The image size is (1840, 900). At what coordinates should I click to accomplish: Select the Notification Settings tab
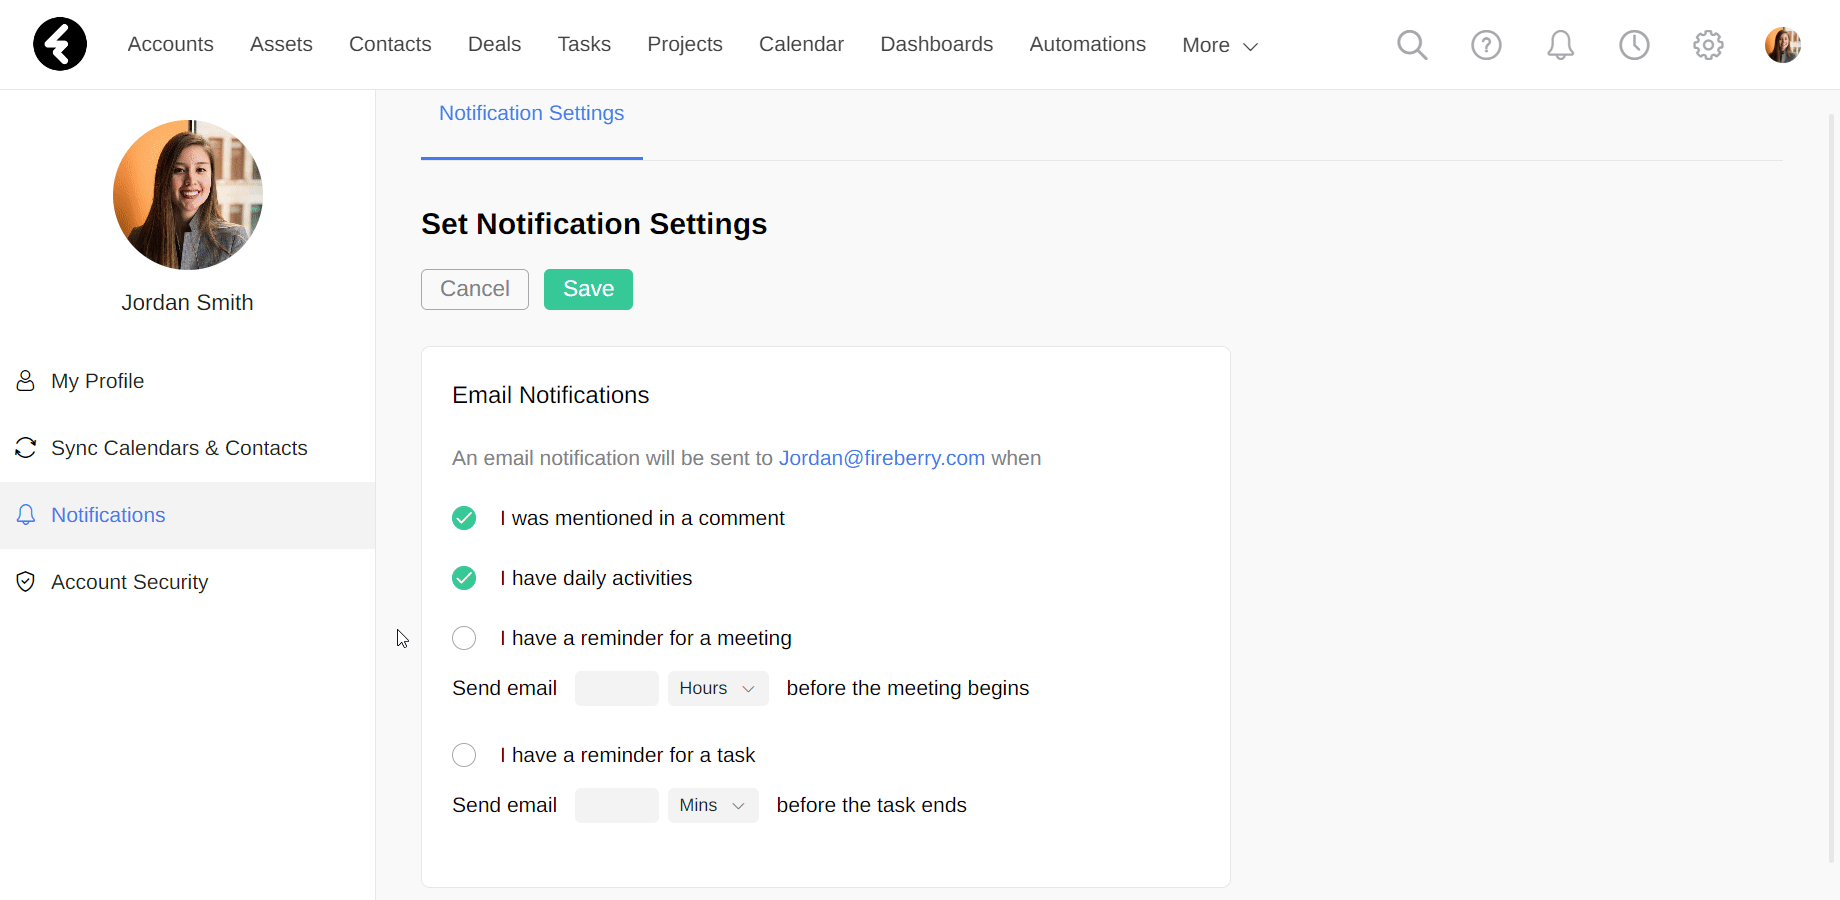point(532,113)
